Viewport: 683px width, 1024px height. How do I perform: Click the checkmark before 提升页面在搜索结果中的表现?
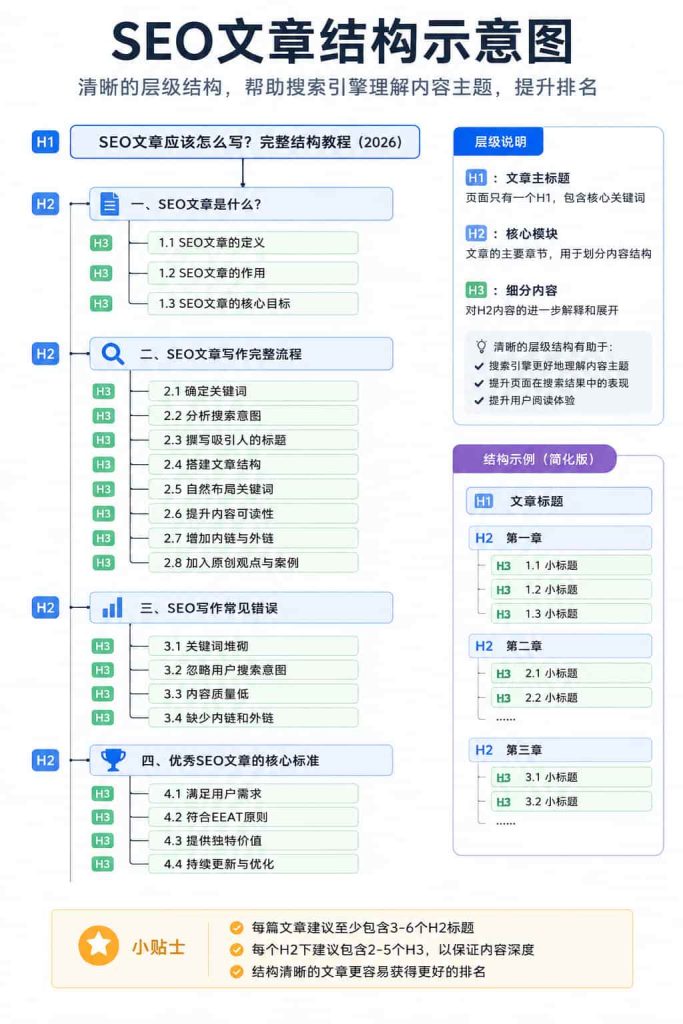(x=479, y=383)
